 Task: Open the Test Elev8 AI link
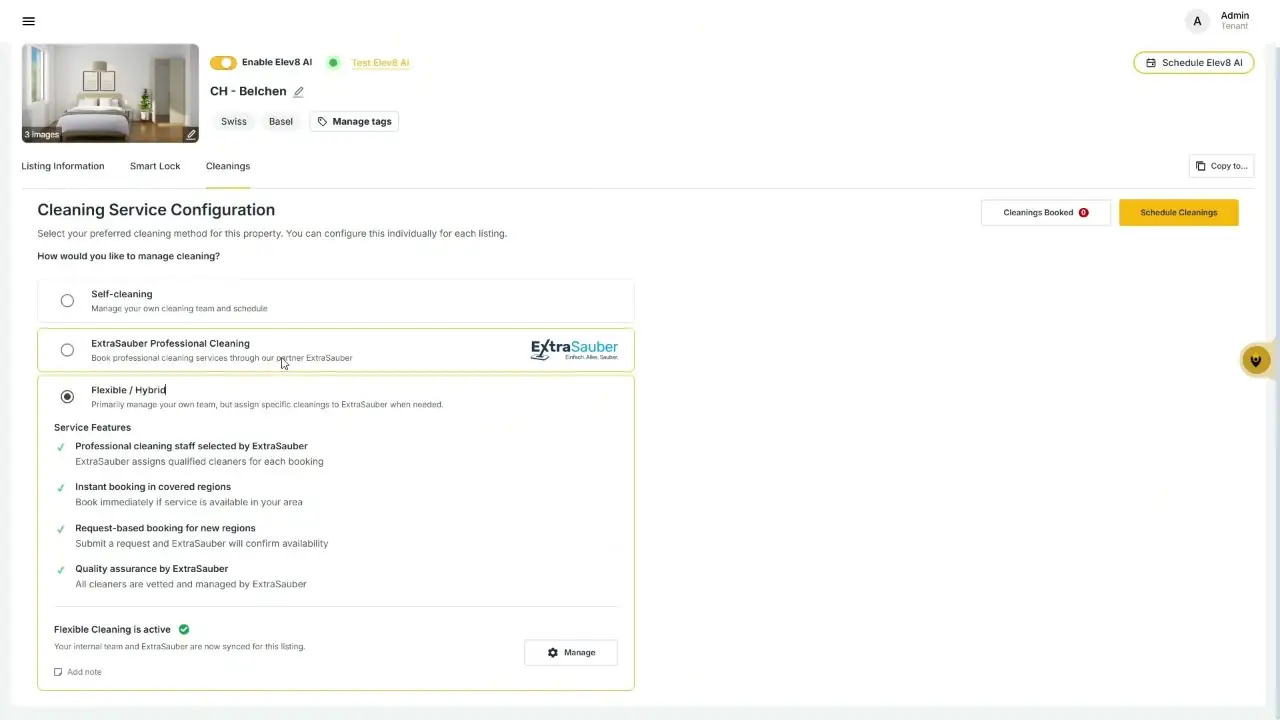click(x=380, y=63)
